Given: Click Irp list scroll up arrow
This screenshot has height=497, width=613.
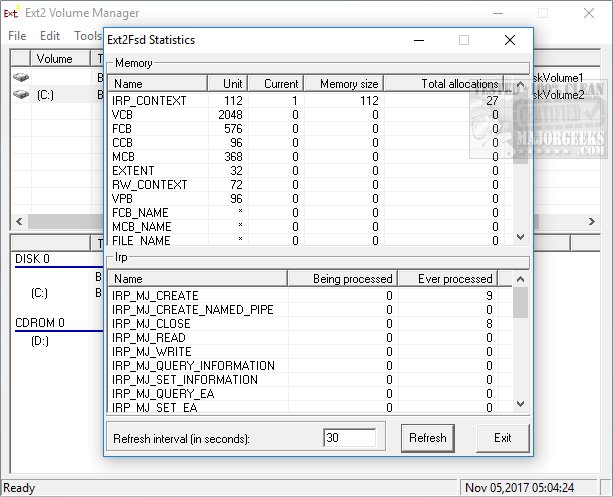Looking at the screenshot, I should click(520, 279).
